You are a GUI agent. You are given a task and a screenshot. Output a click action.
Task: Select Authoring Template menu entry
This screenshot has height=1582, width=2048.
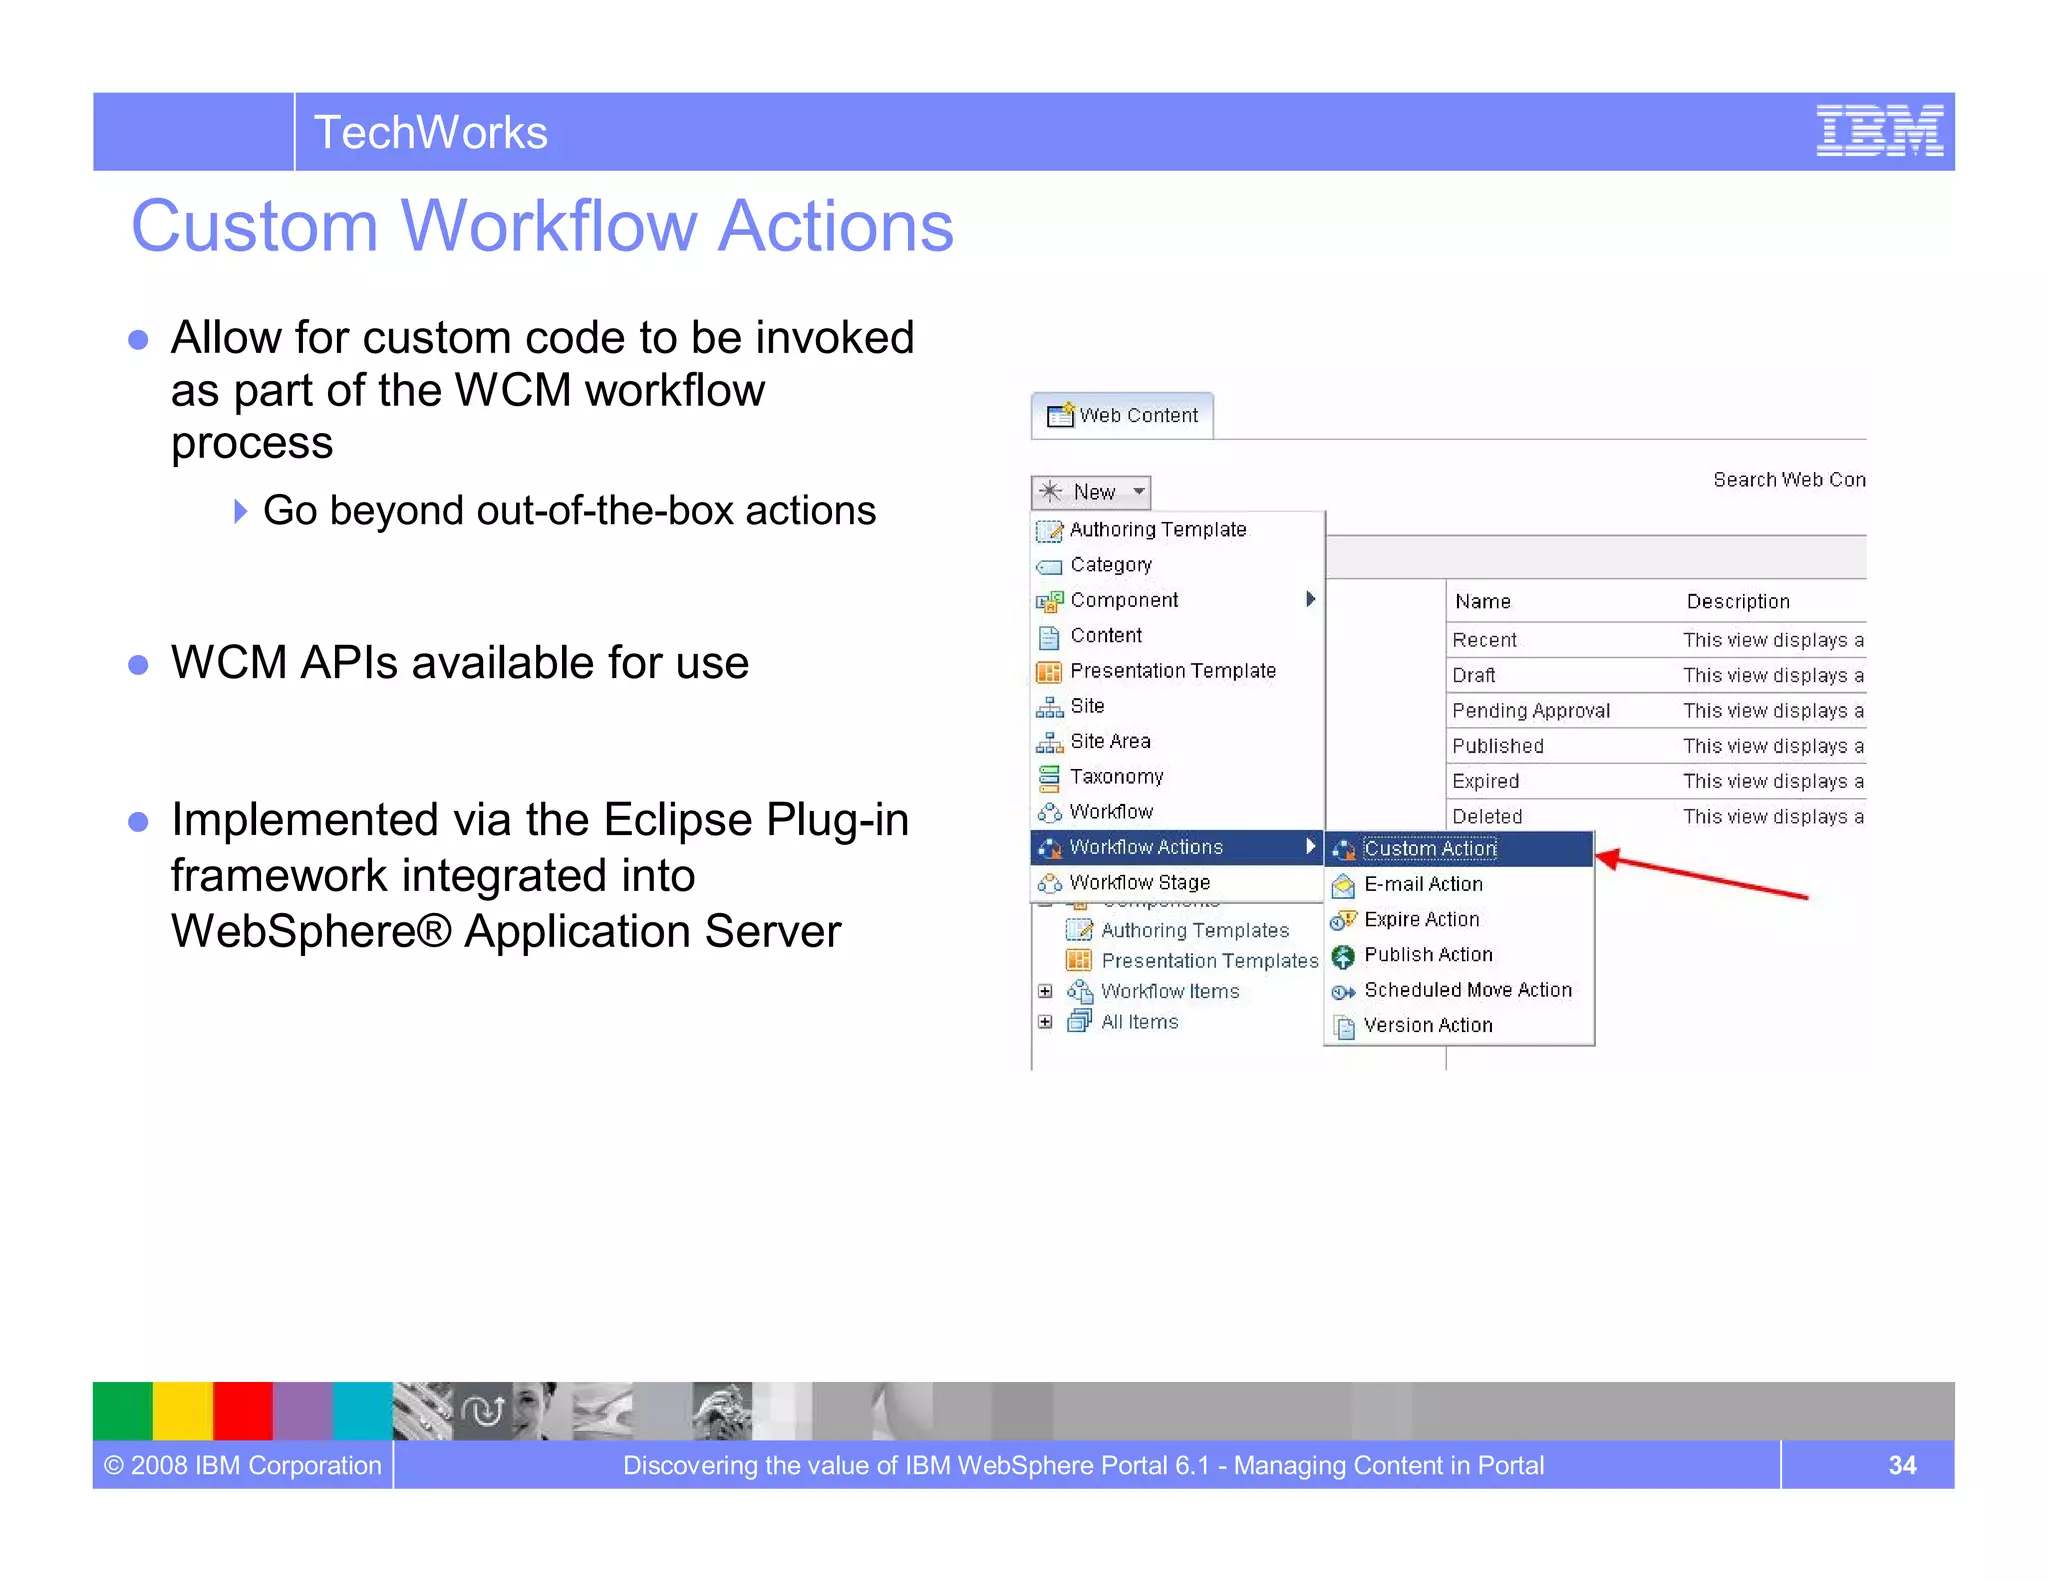click(x=1177, y=529)
